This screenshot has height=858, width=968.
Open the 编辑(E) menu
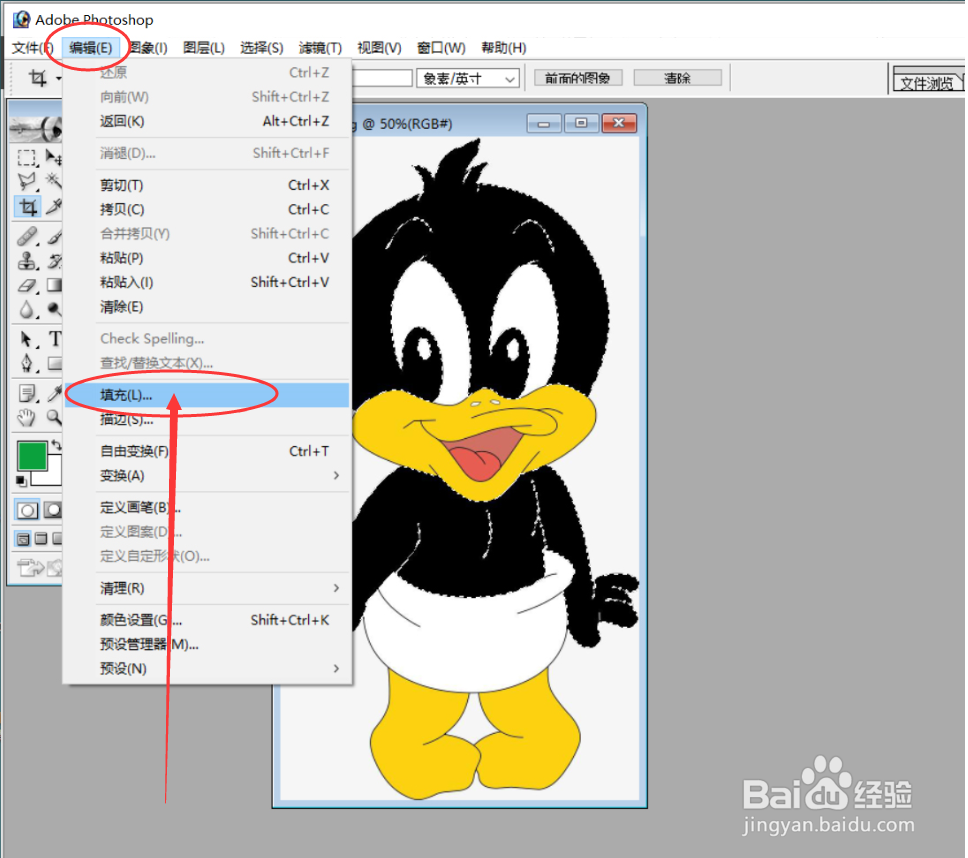91,48
